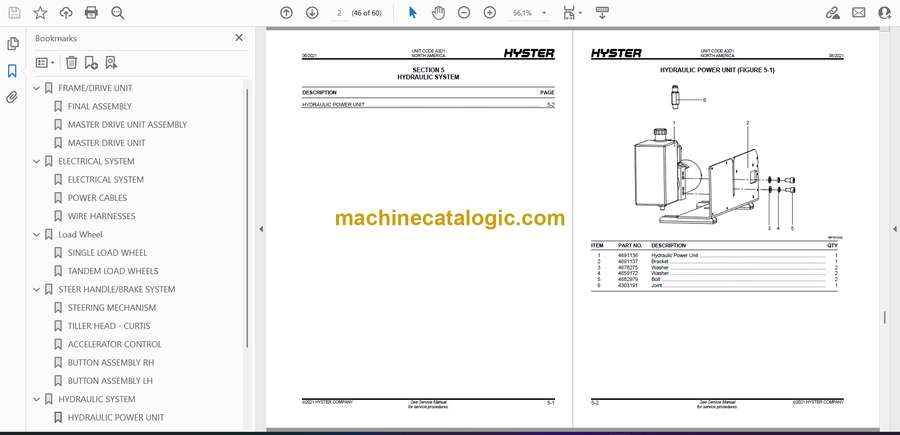Go to previous page arrow button
This screenshot has height=435, width=900.
286,13
